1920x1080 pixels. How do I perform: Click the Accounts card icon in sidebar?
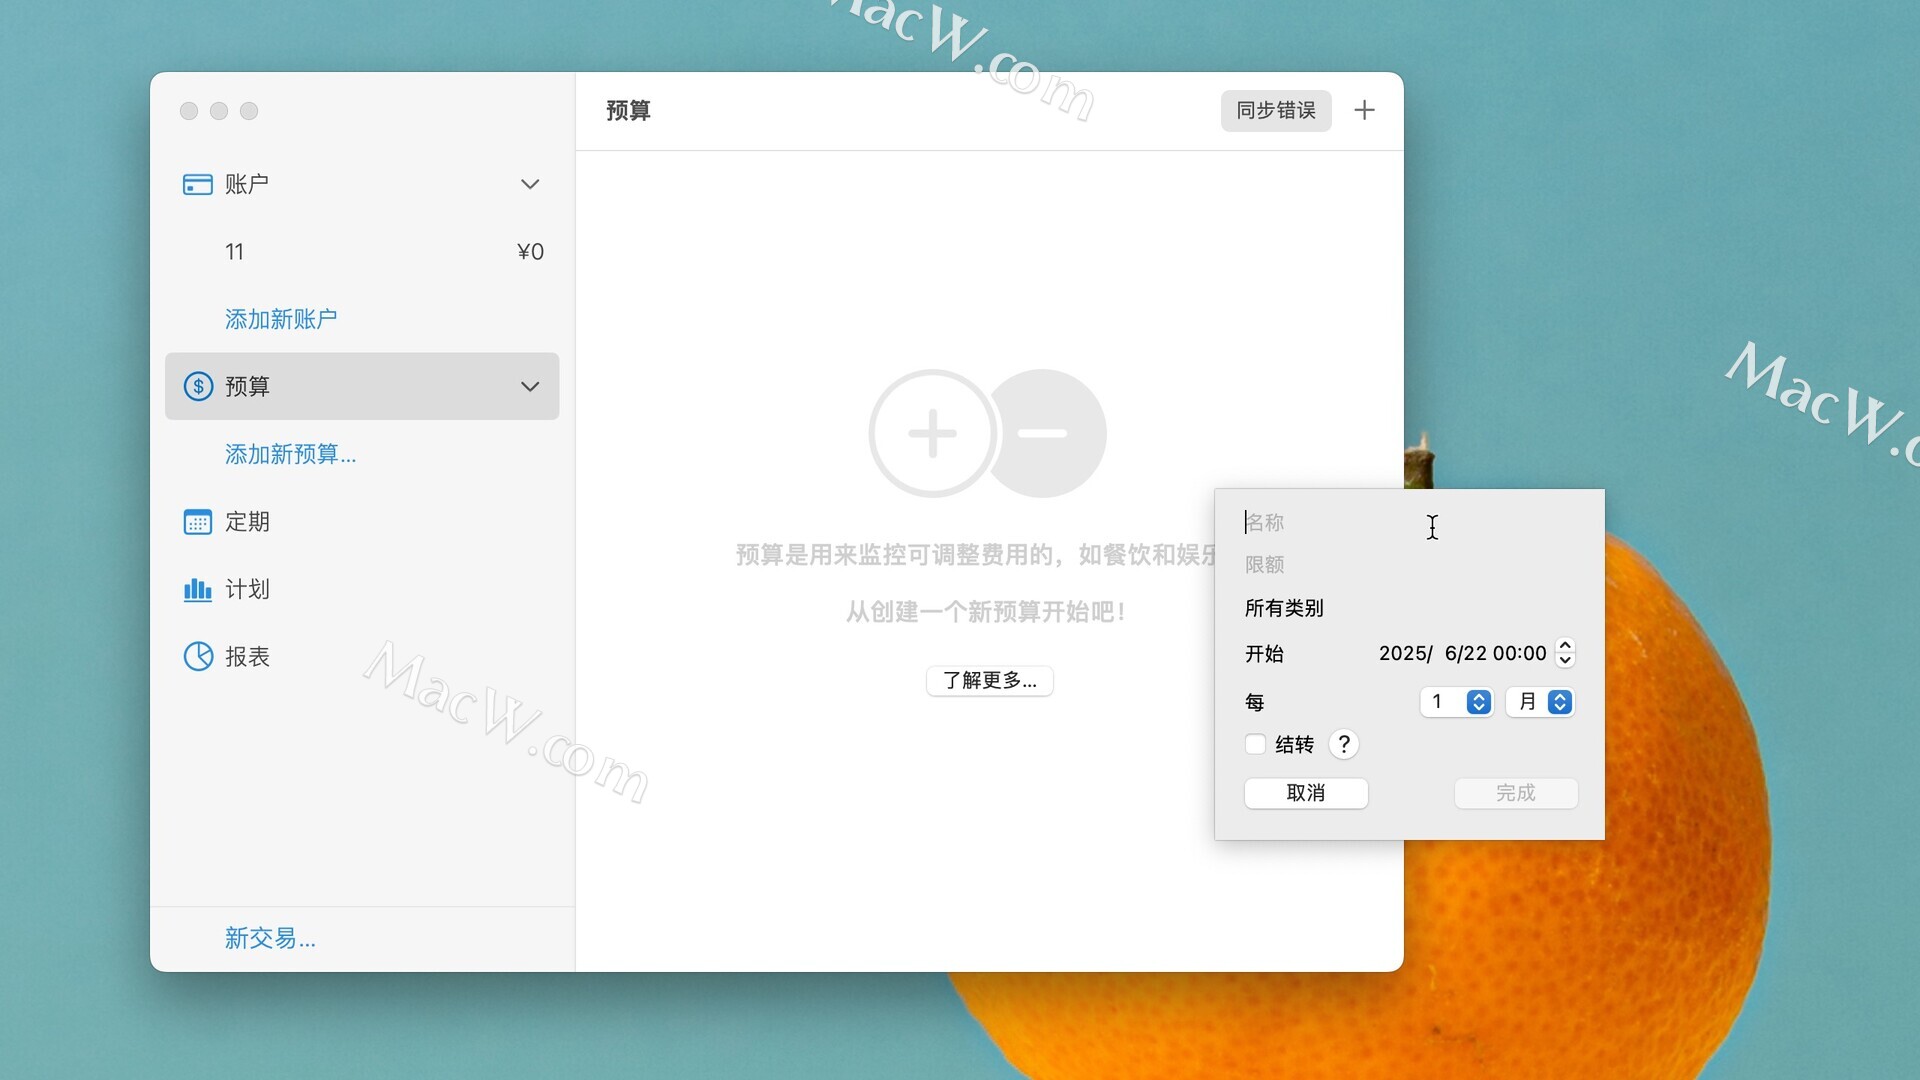coord(198,184)
